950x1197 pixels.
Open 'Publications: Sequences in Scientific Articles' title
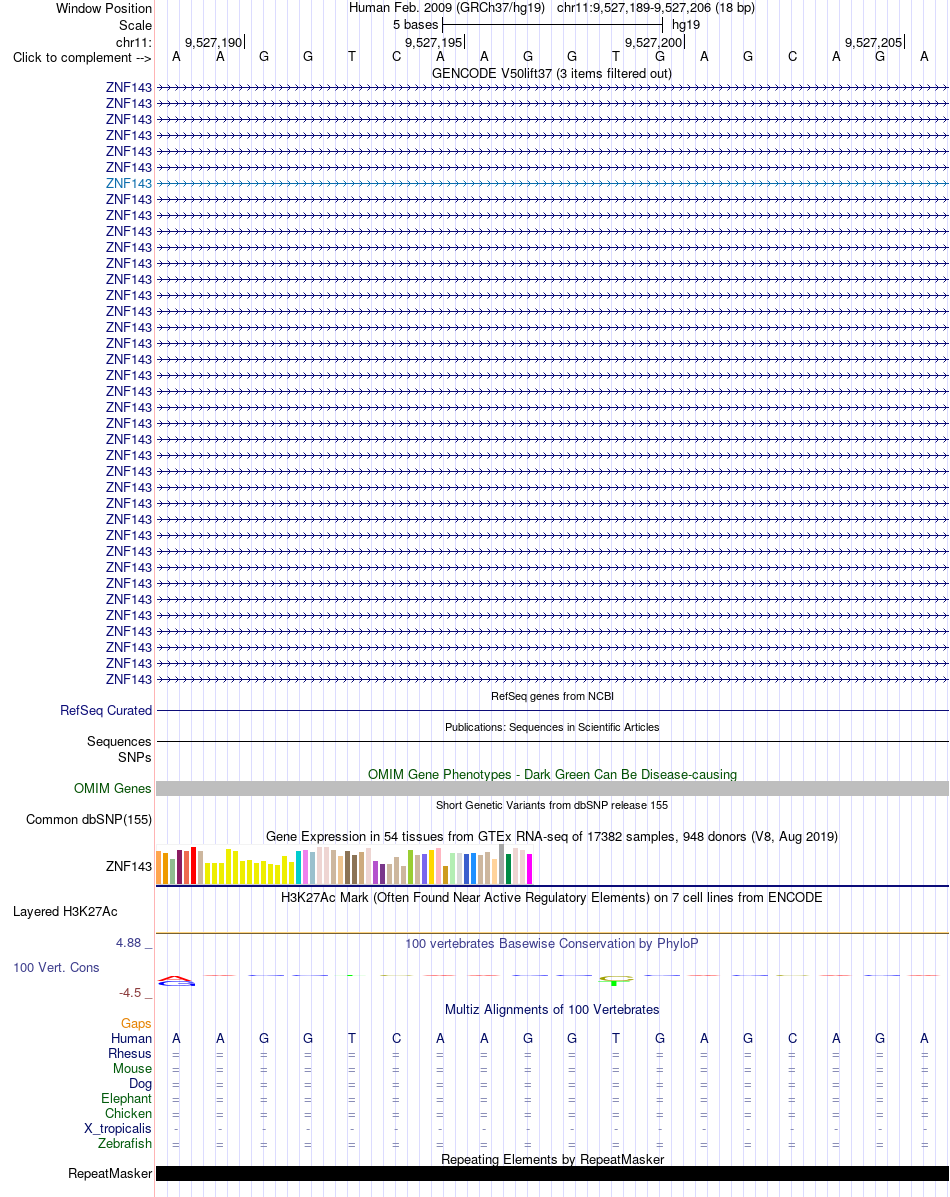(552, 728)
